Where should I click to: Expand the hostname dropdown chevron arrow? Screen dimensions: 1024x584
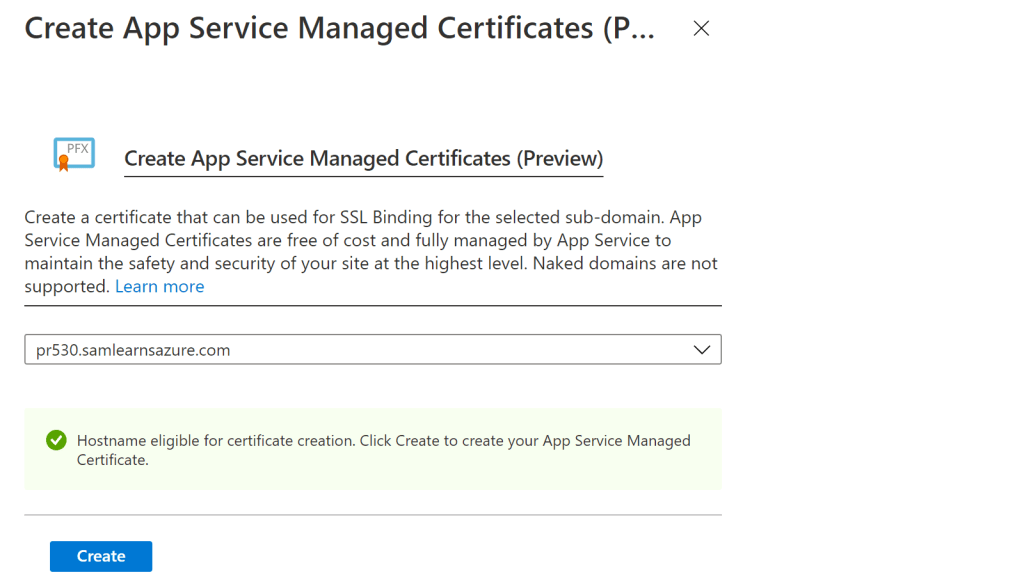coord(702,350)
